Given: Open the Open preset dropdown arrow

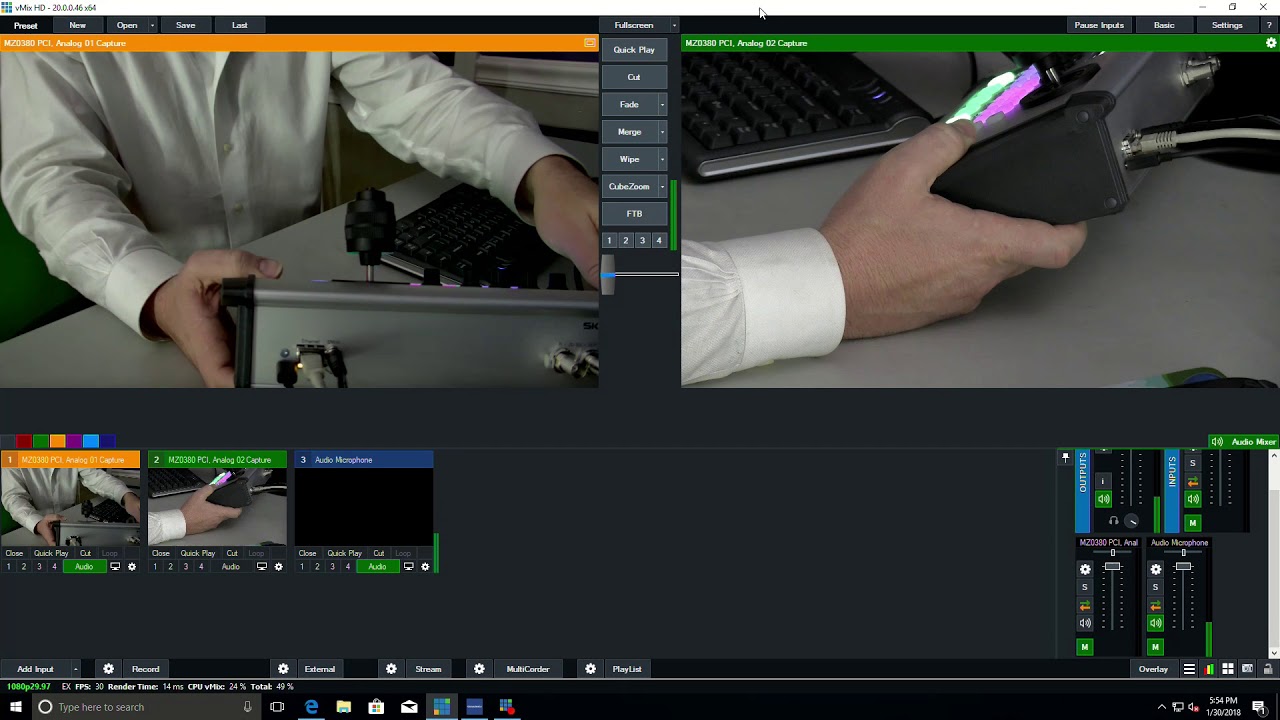Looking at the screenshot, I should point(152,25).
